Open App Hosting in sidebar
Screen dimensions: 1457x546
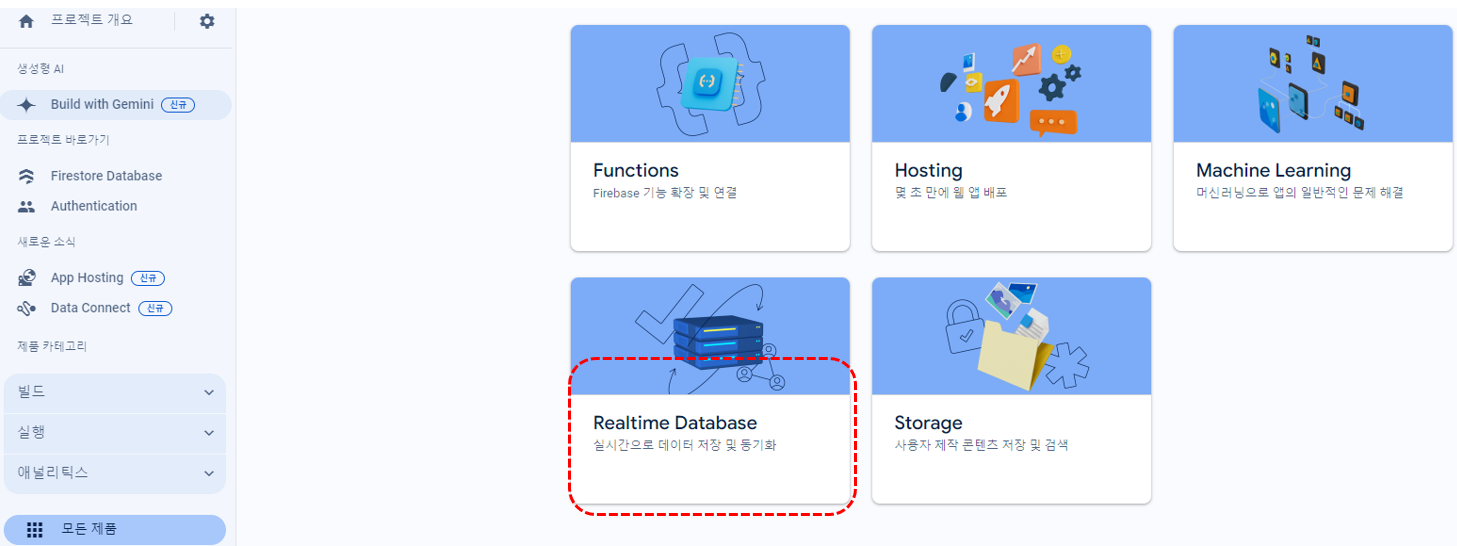coord(87,278)
